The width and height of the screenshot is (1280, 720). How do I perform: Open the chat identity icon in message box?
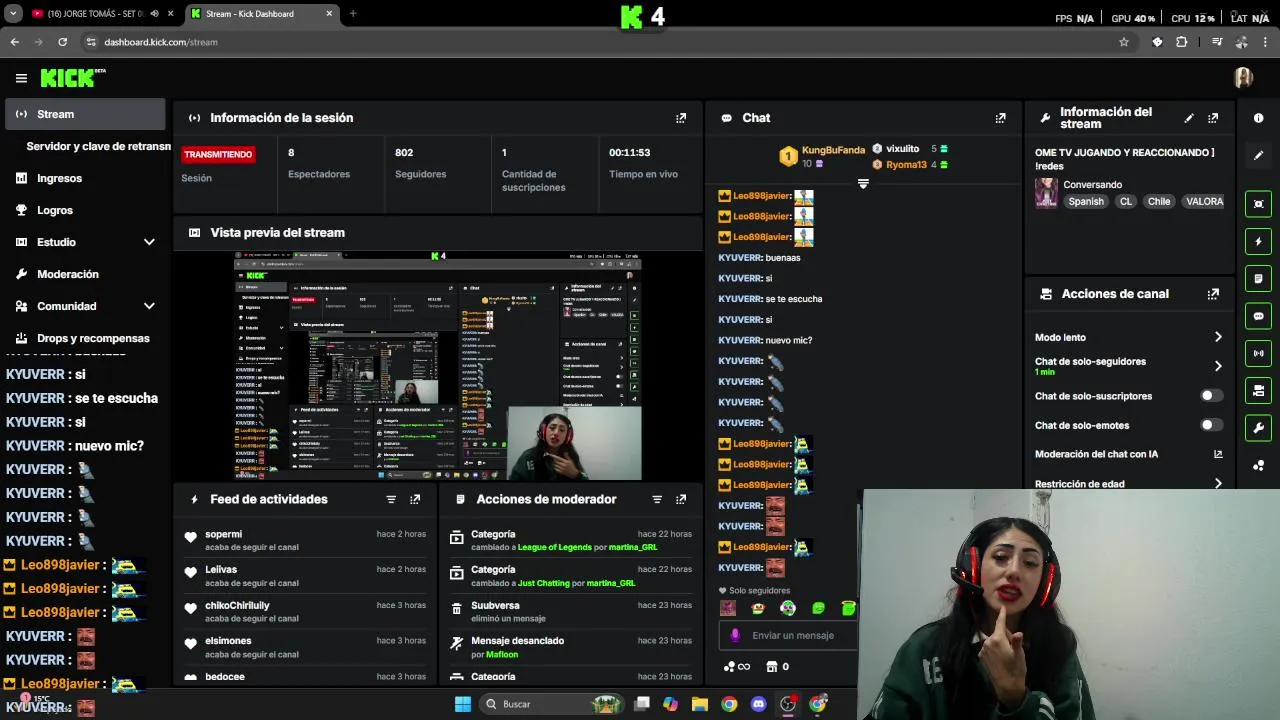(x=735, y=635)
